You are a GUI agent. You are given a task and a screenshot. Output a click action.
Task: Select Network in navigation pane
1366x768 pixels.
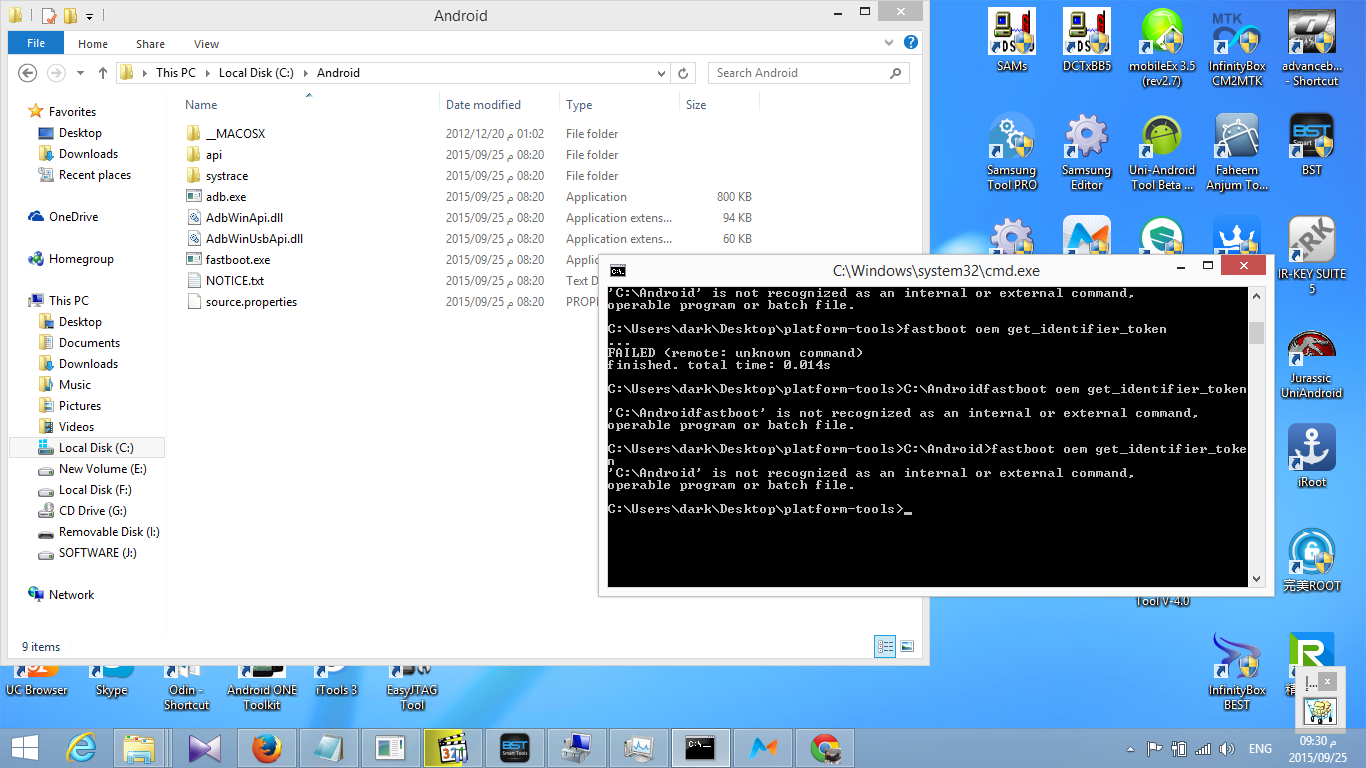pos(71,595)
